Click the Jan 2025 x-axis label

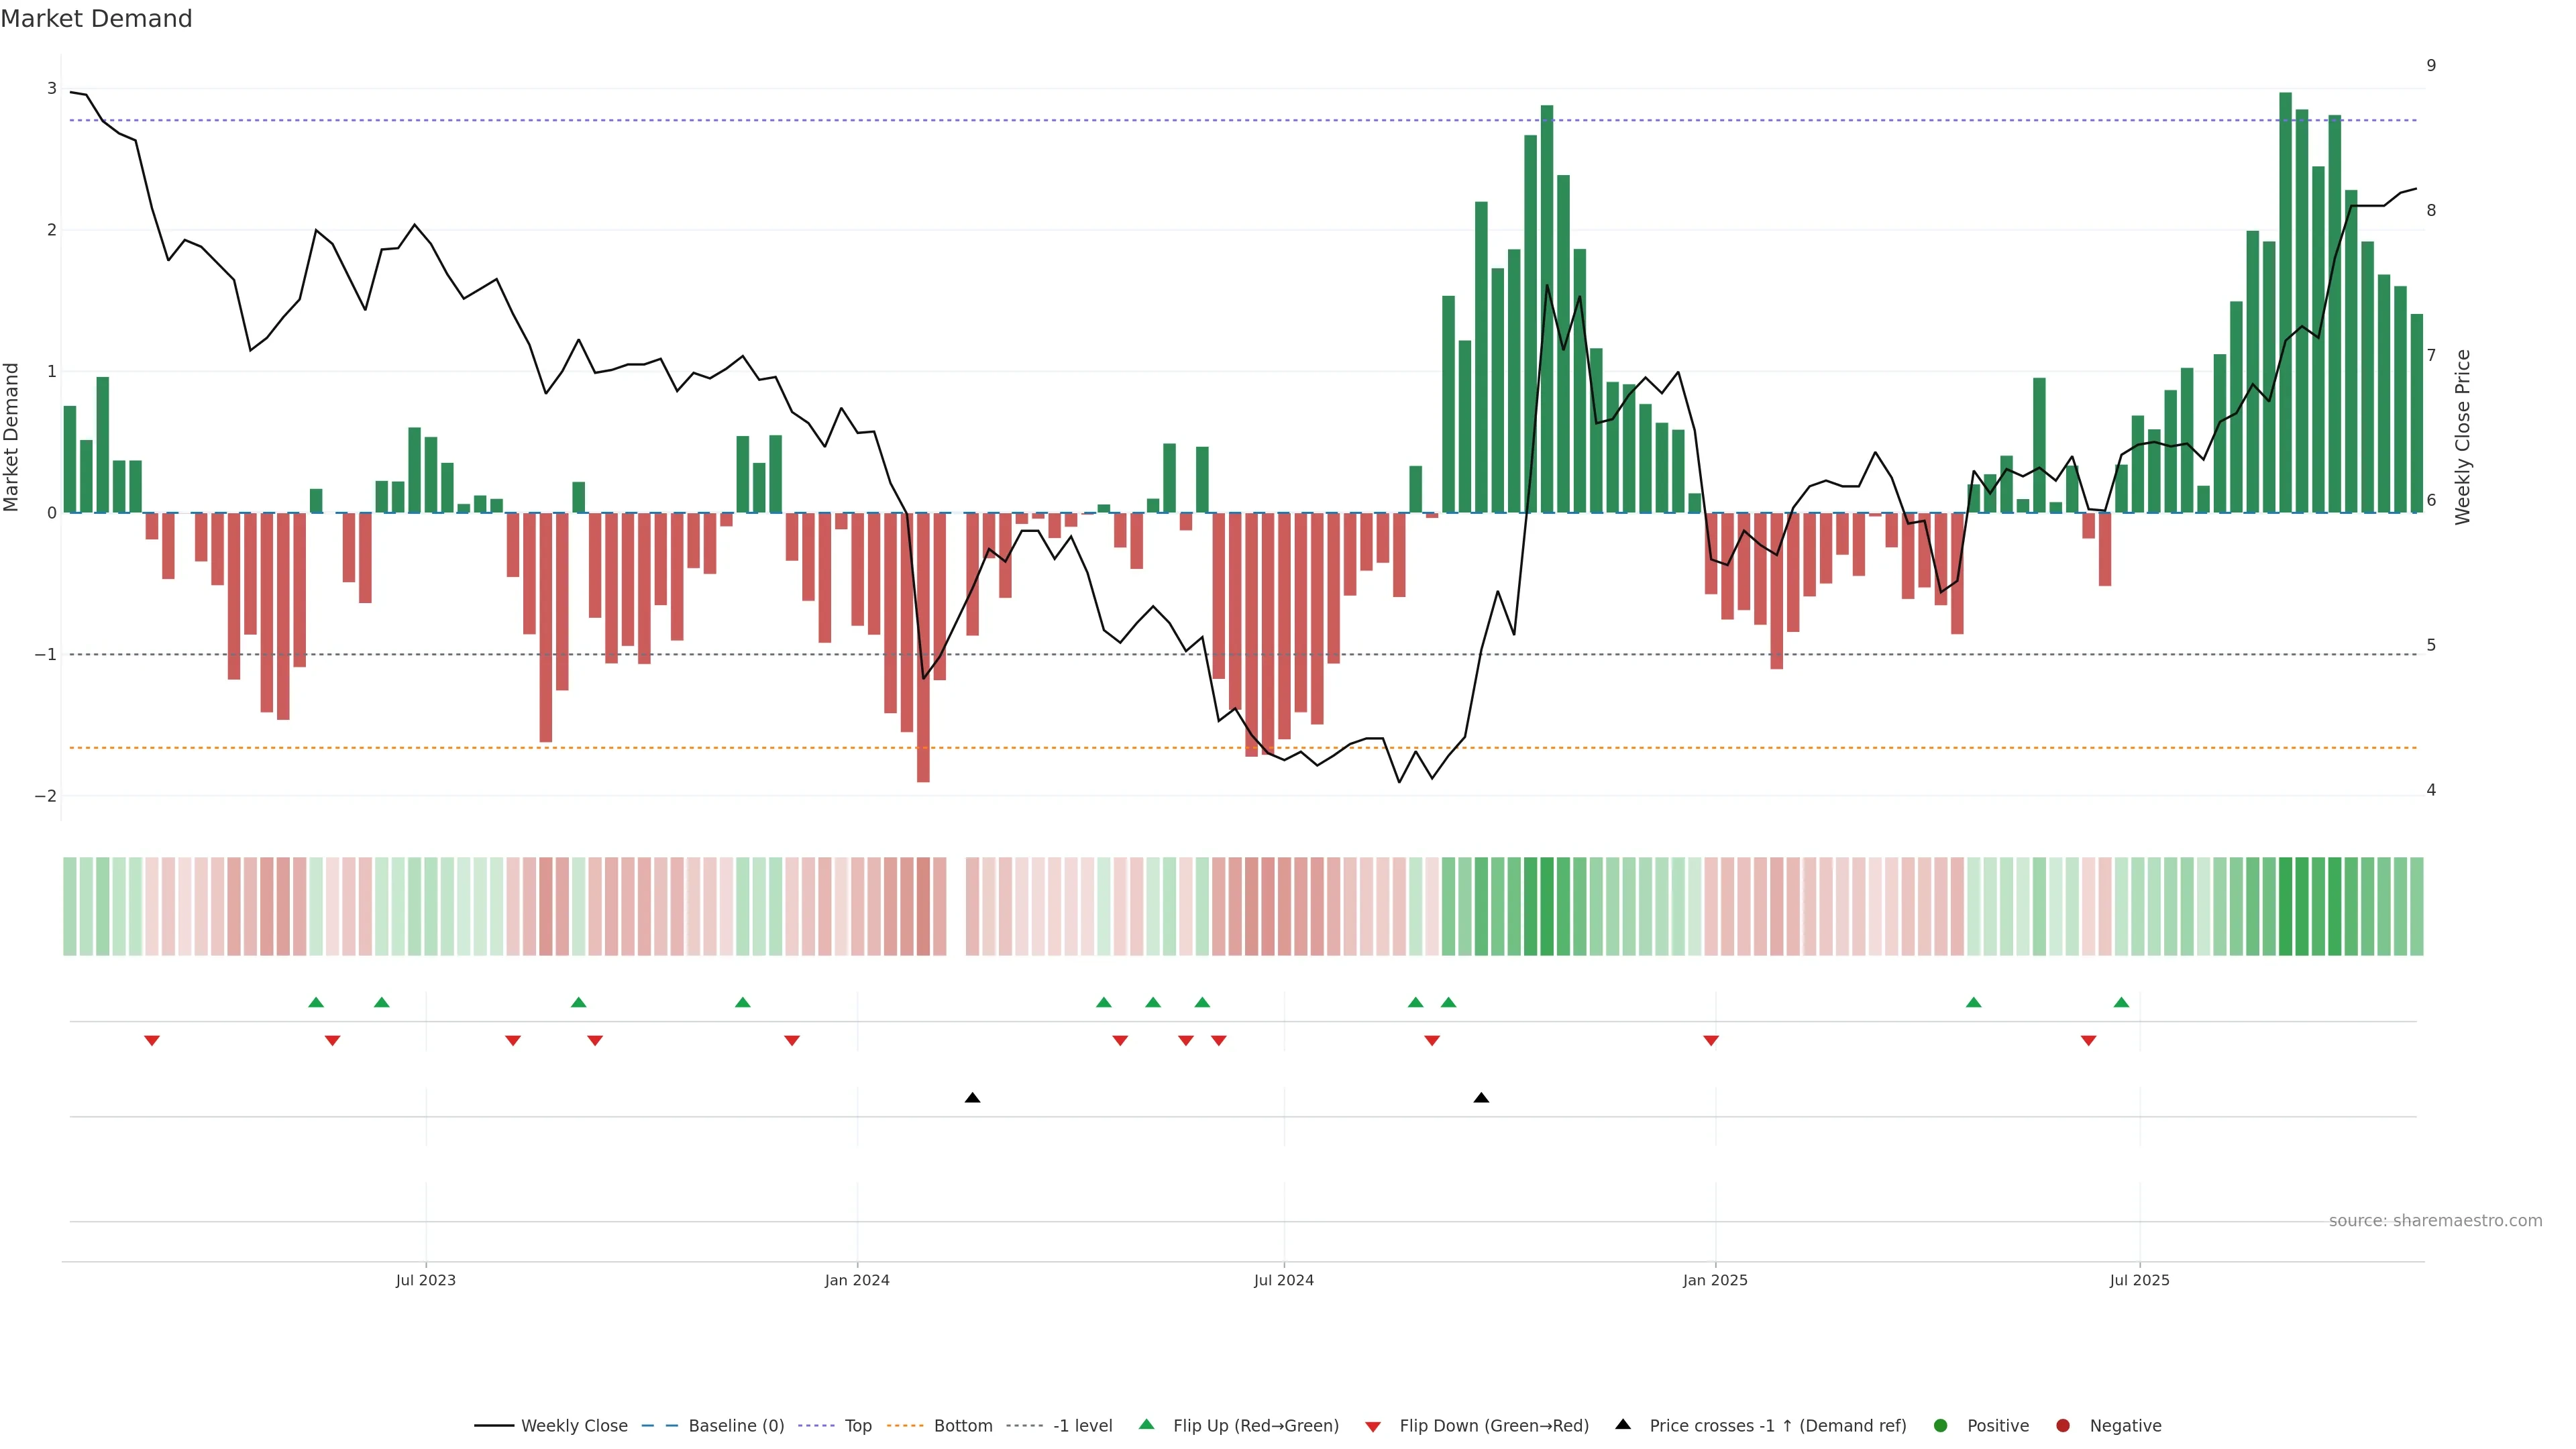pos(1715,1280)
